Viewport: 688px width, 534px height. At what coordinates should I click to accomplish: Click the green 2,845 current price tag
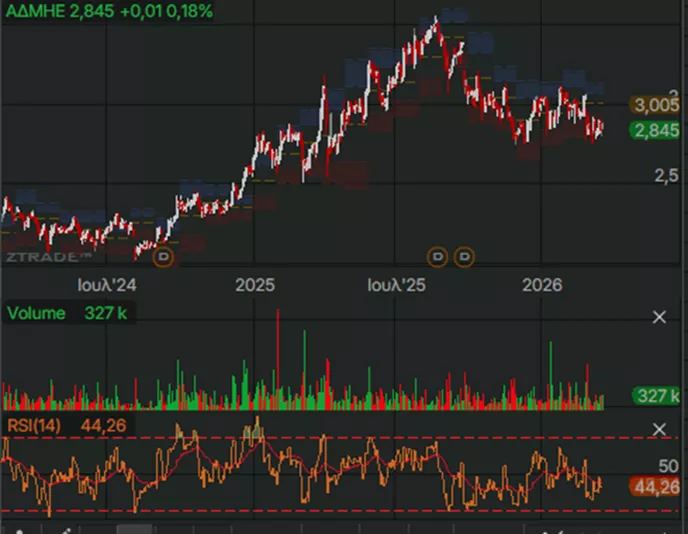(x=657, y=130)
